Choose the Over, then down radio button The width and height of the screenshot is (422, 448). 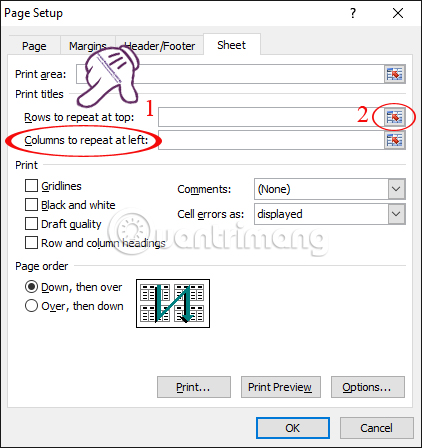pyautogui.click(x=31, y=306)
